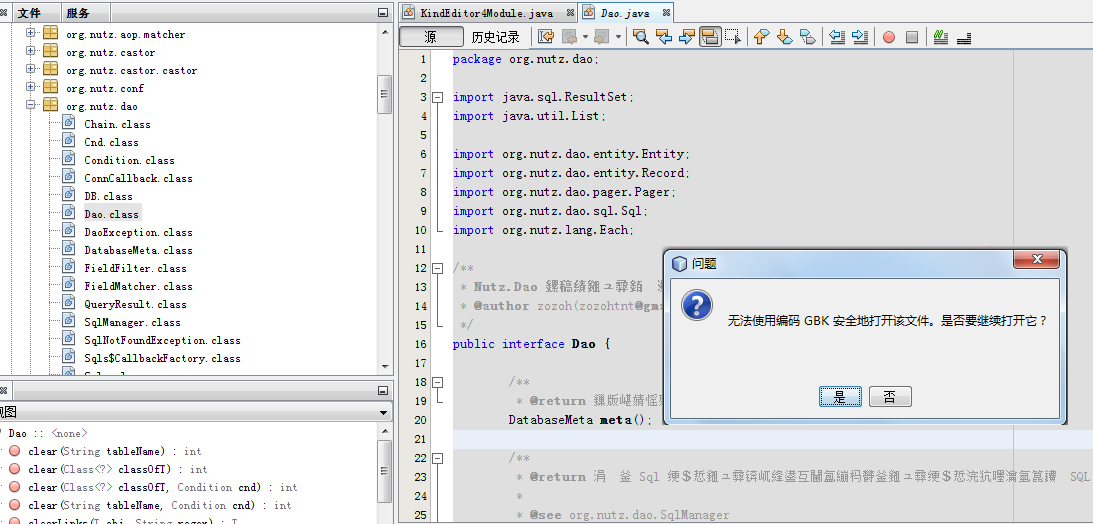Viewport: 1093px width, 524px height.
Task: Select ConnCallback.class tree entry
Action: 138,179
